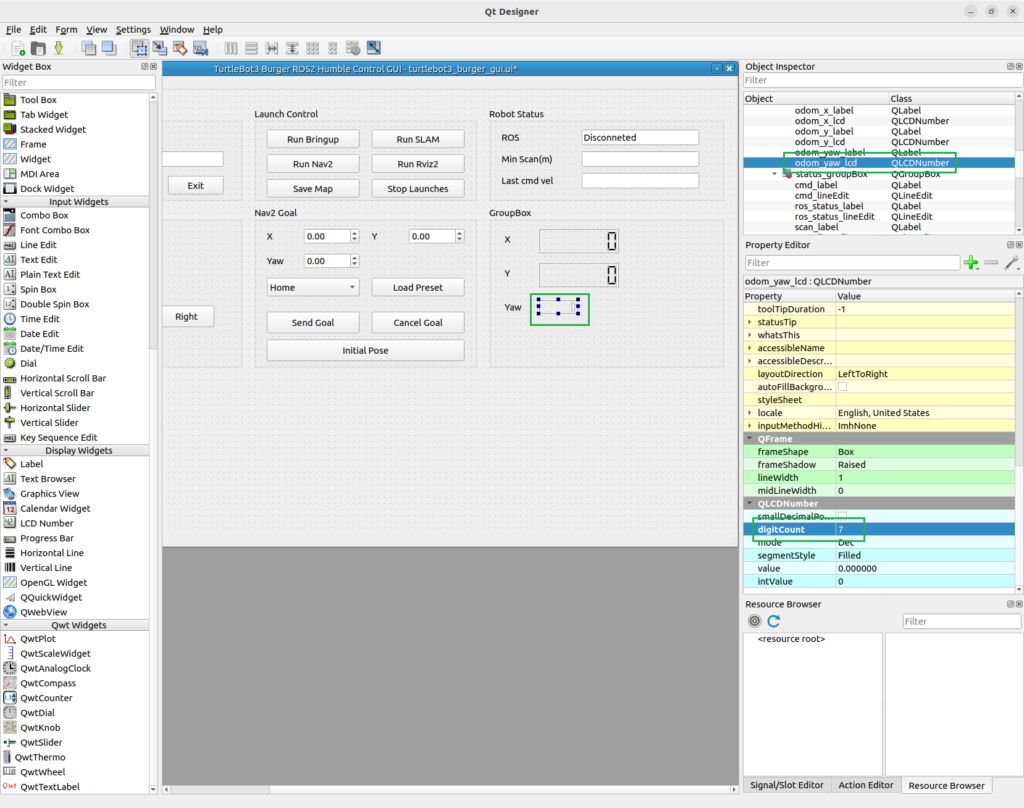
Task: Expand the statusTip property
Action: [750, 322]
